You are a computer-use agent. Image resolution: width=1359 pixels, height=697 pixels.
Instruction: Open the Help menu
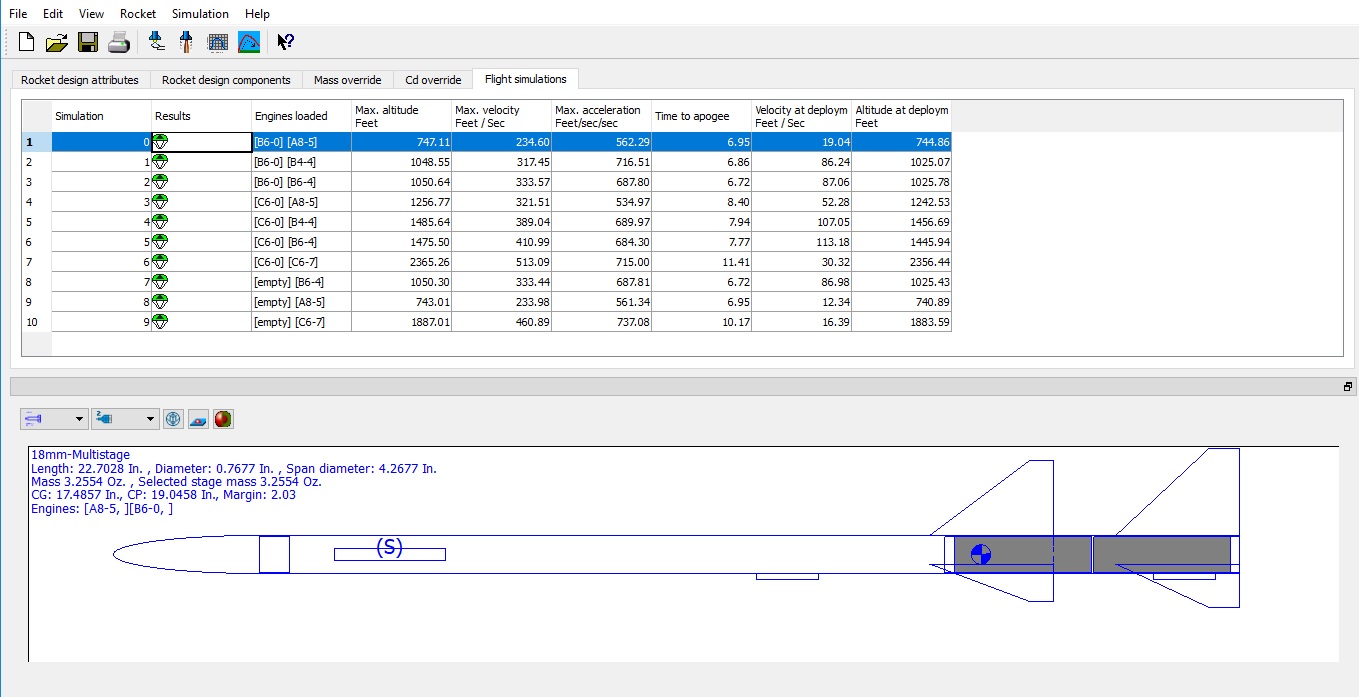point(257,14)
